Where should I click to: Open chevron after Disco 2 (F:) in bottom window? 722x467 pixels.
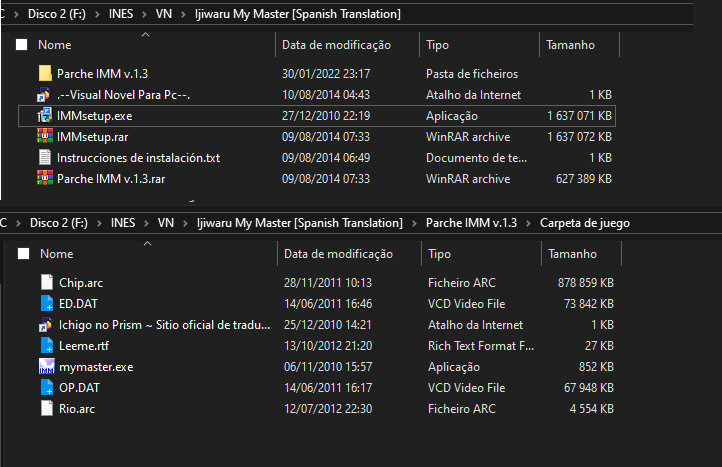pyautogui.click(x=99, y=223)
